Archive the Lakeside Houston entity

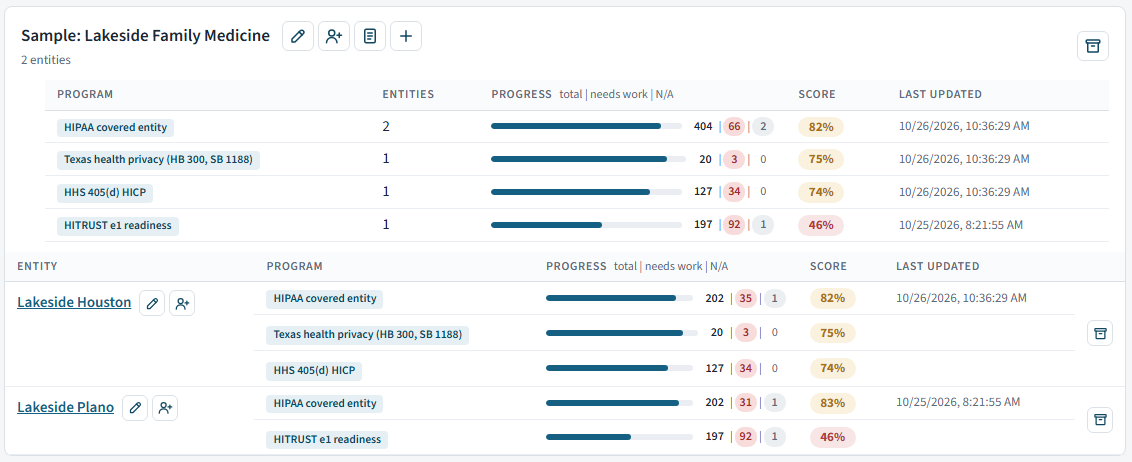pos(1100,333)
